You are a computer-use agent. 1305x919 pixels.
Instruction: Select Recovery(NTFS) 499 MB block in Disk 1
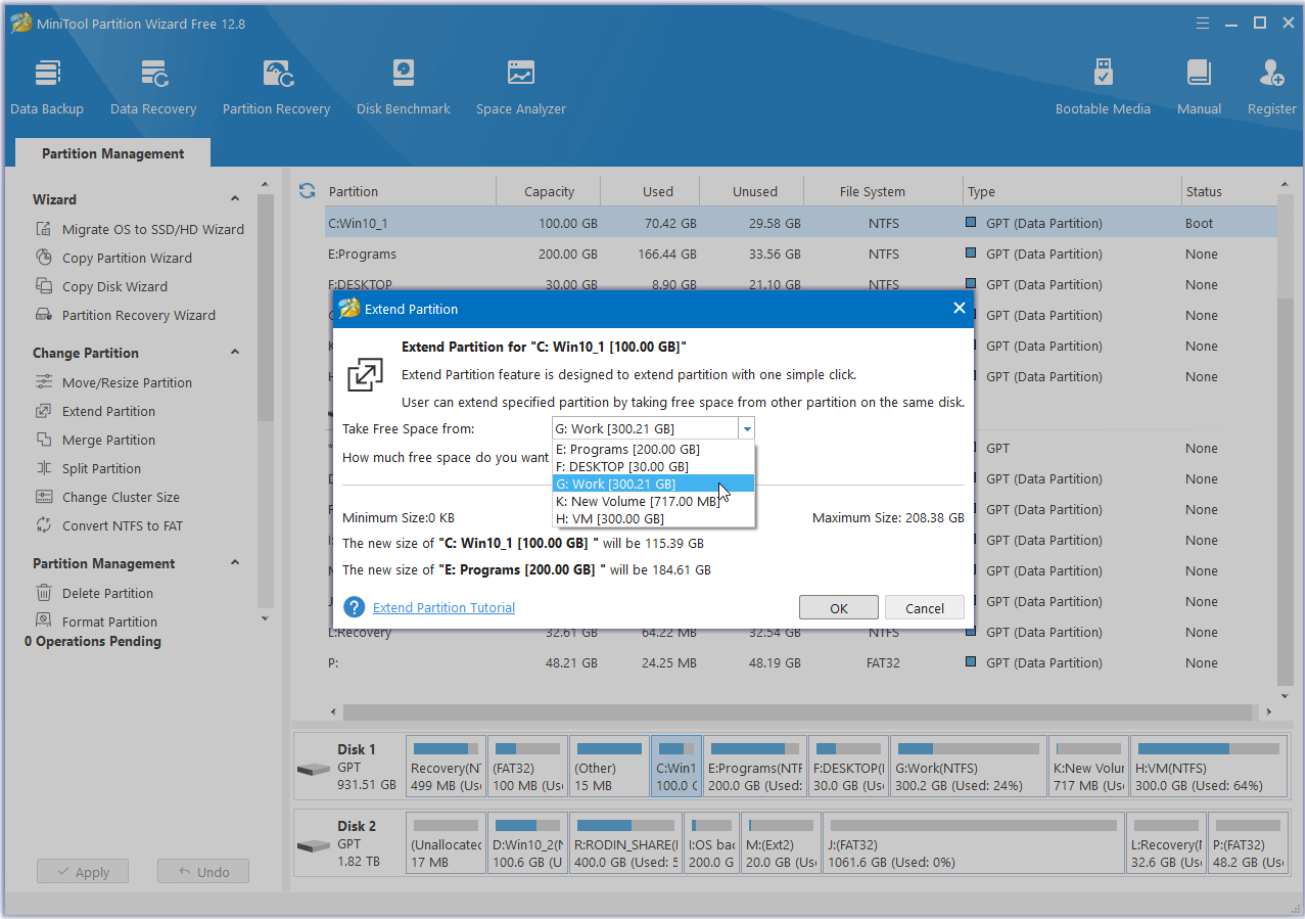446,767
